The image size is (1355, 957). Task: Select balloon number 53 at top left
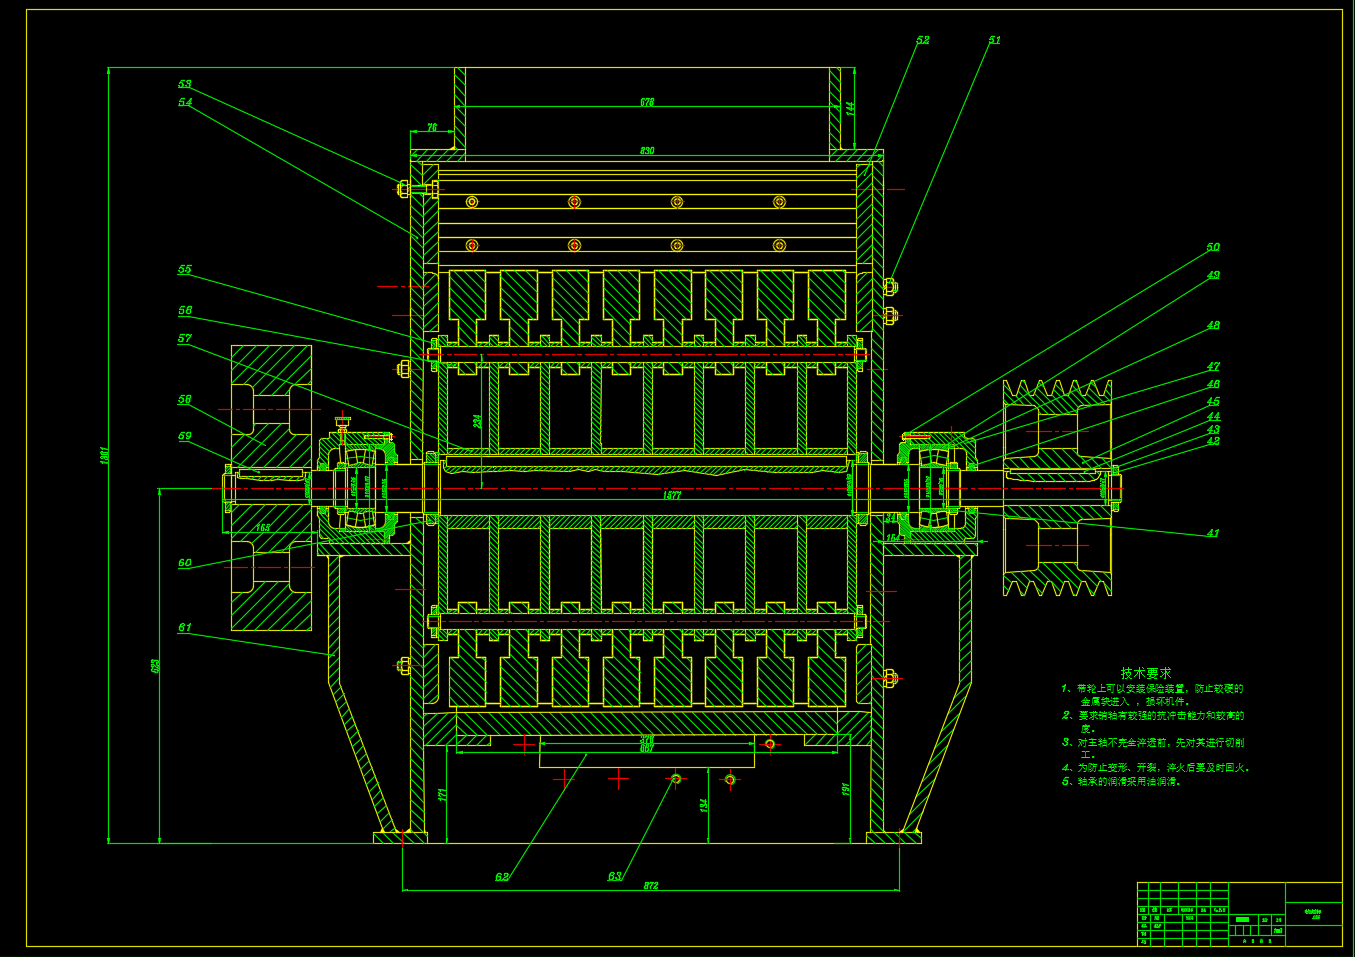185,84
